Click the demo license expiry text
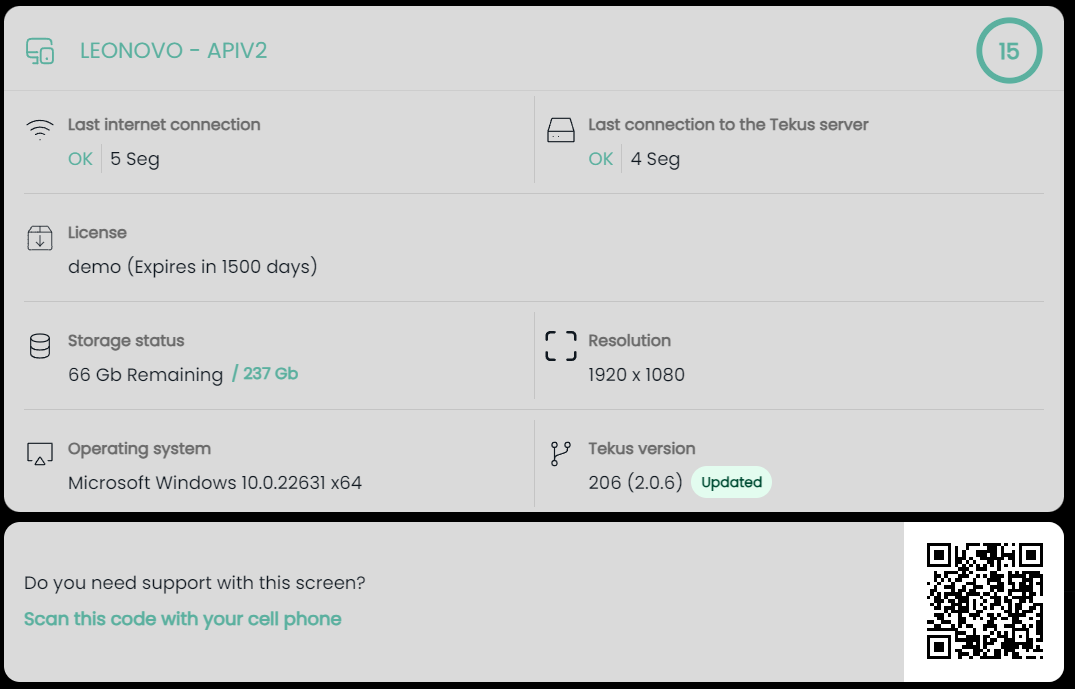Viewport: 1075px width, 689px height. 193,267
